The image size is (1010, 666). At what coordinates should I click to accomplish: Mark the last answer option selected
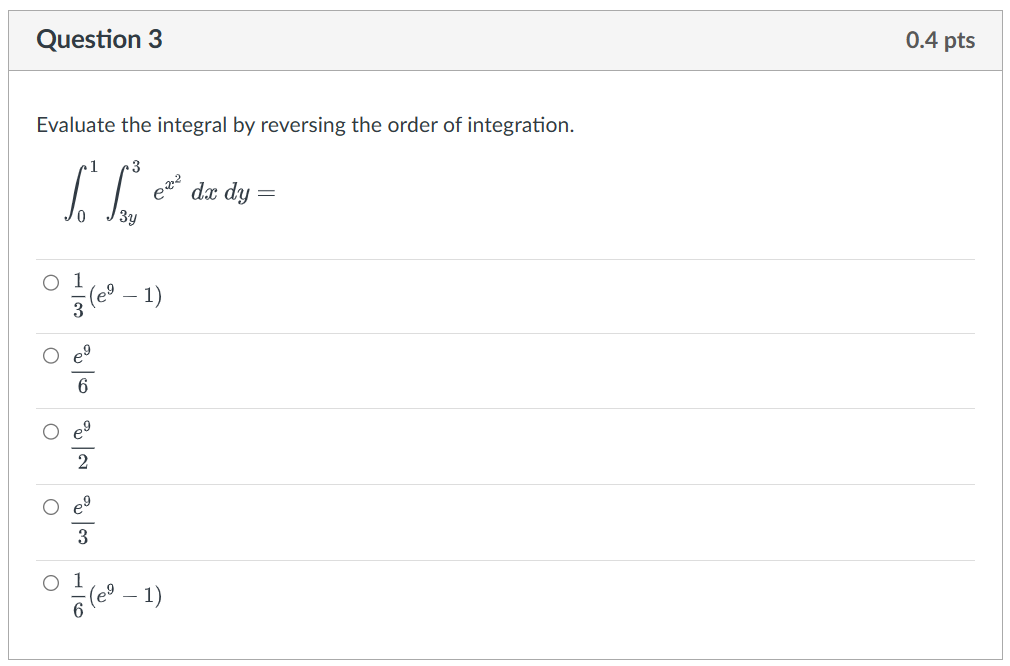[49, 581]
